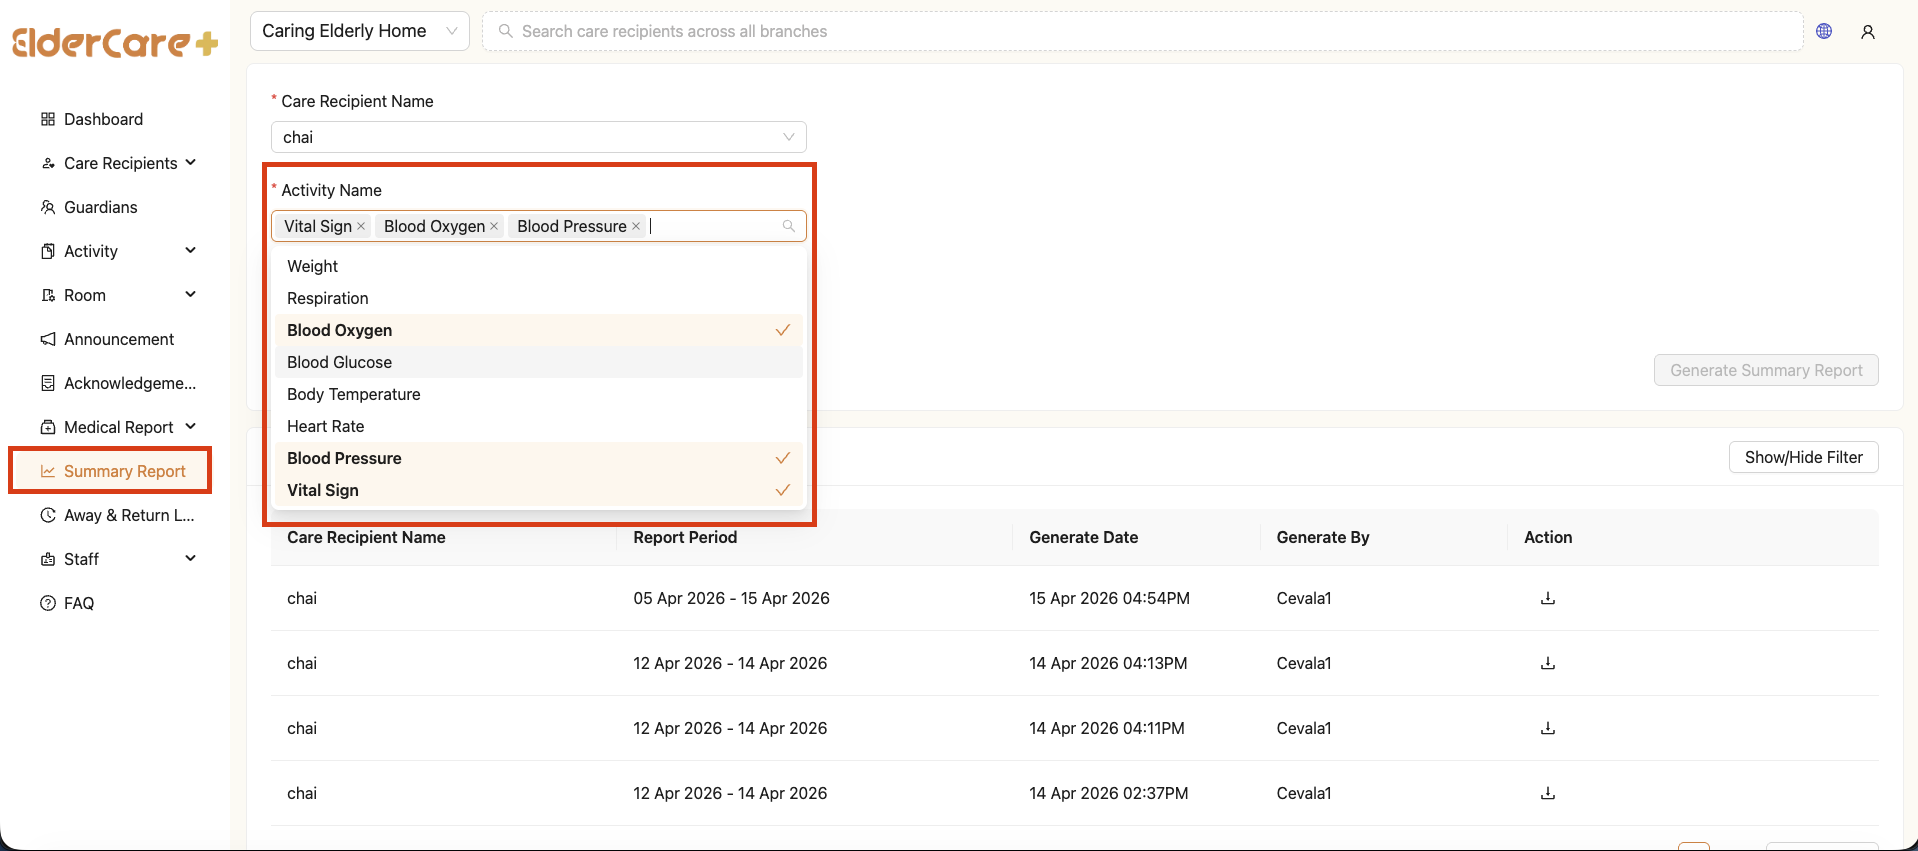
Task: Focus the care recipients search field
Action: pyautogui.click(x=1140, y=31)
